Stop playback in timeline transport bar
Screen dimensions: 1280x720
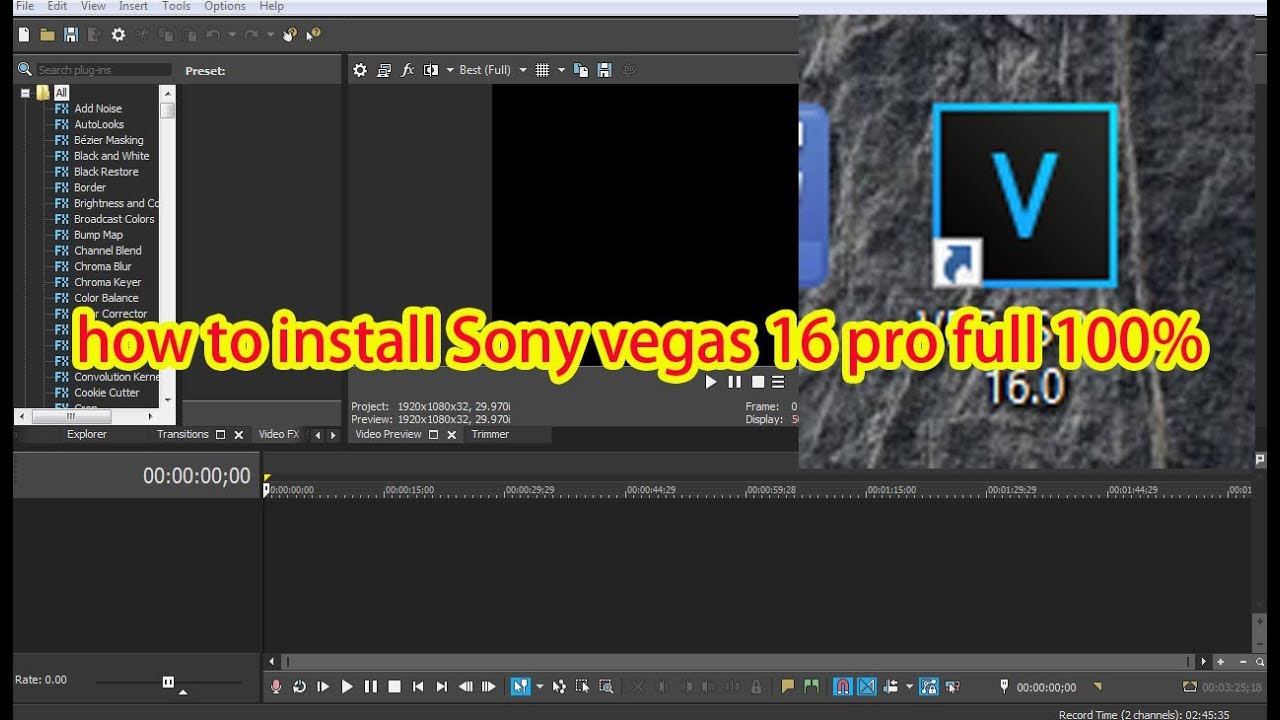395,687
